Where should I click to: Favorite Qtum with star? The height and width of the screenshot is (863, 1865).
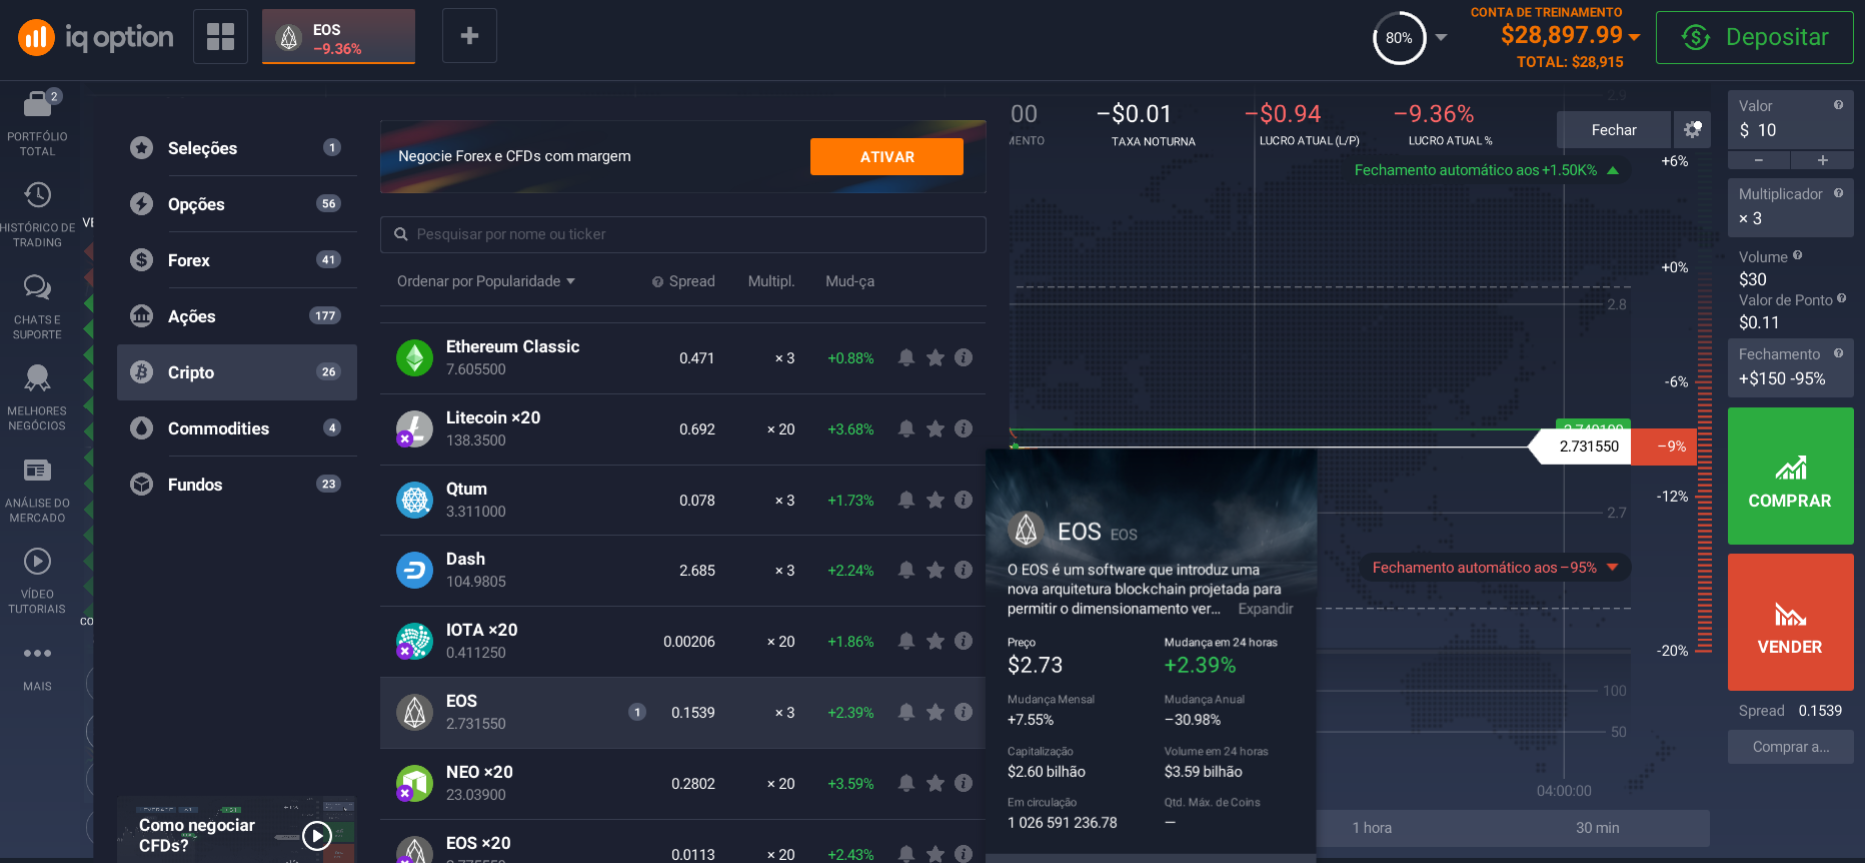coord(935,499)
